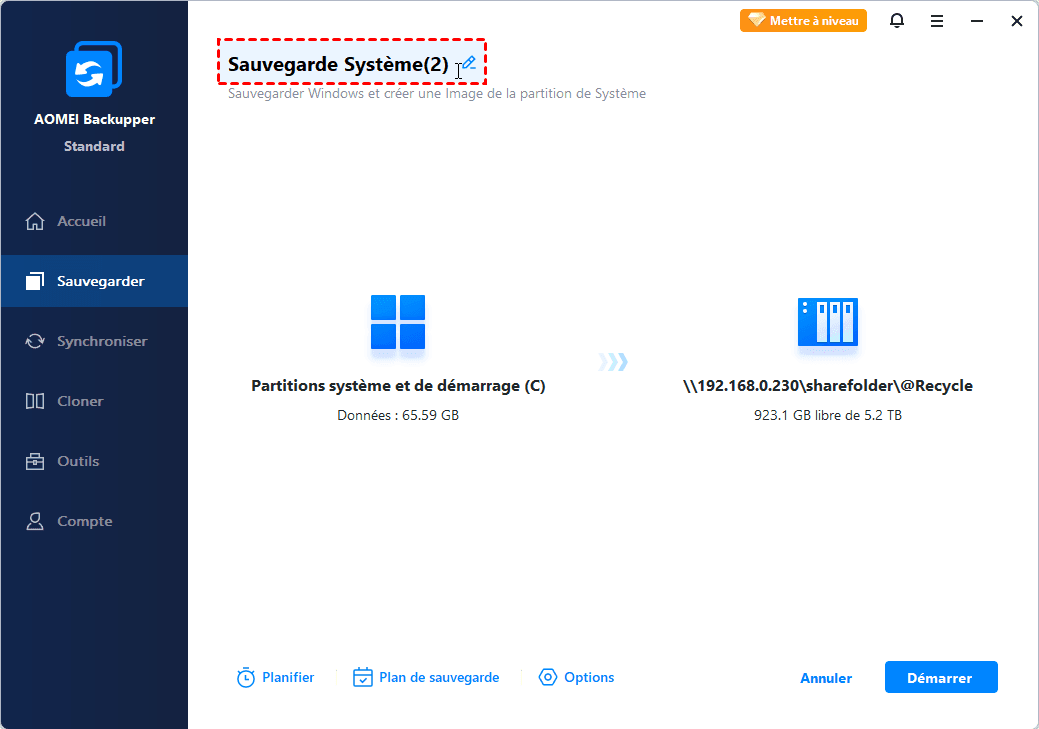Image resolution: width=1039 pixels, height=729 pixels.
Task: Open the Outils toolbox section
Action: pyautogui.click(x=94, y=461)
